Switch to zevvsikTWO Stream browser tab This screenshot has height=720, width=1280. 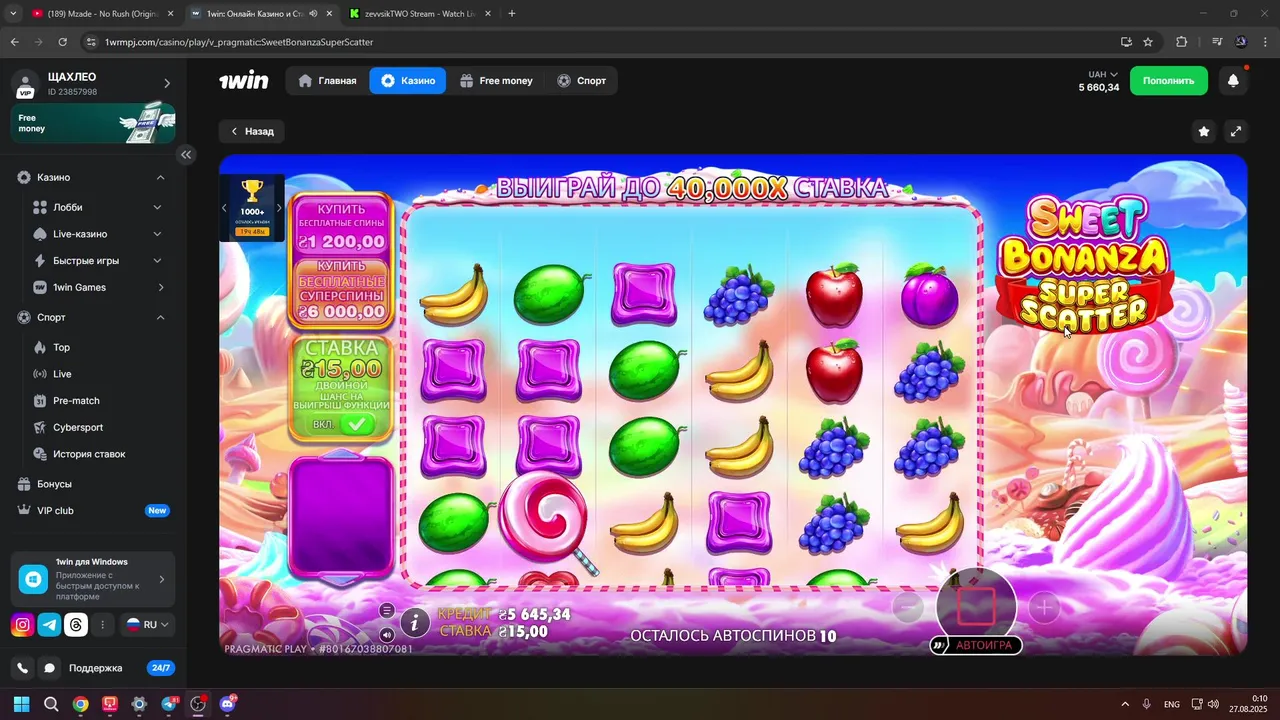pos(418,13)
